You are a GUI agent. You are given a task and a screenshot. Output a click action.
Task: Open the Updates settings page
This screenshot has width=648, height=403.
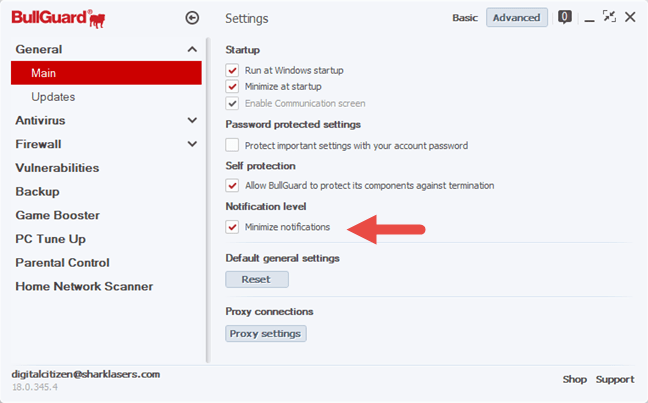point(53,97)
